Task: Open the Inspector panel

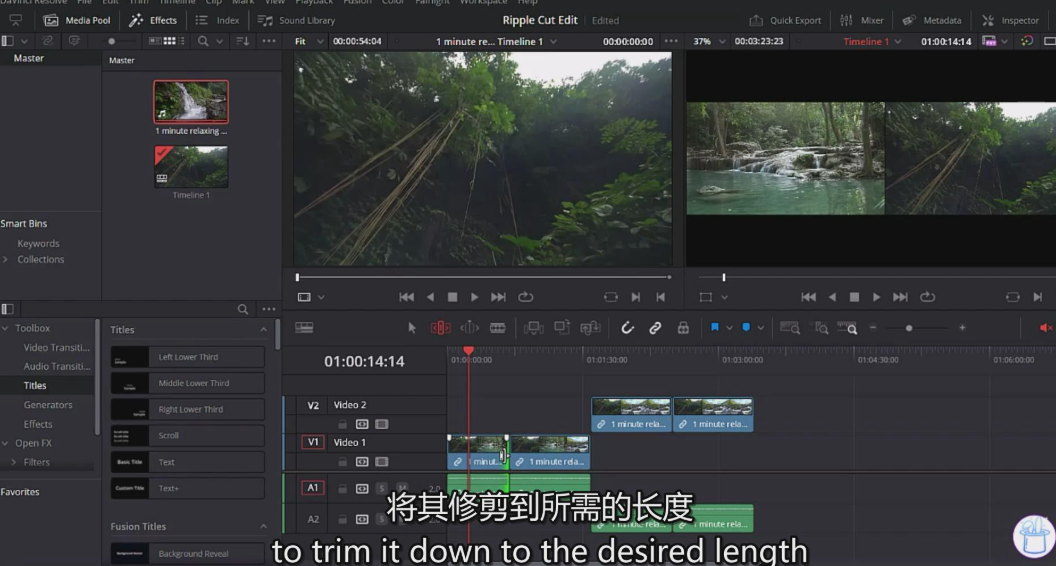Action: point(1011,20)
